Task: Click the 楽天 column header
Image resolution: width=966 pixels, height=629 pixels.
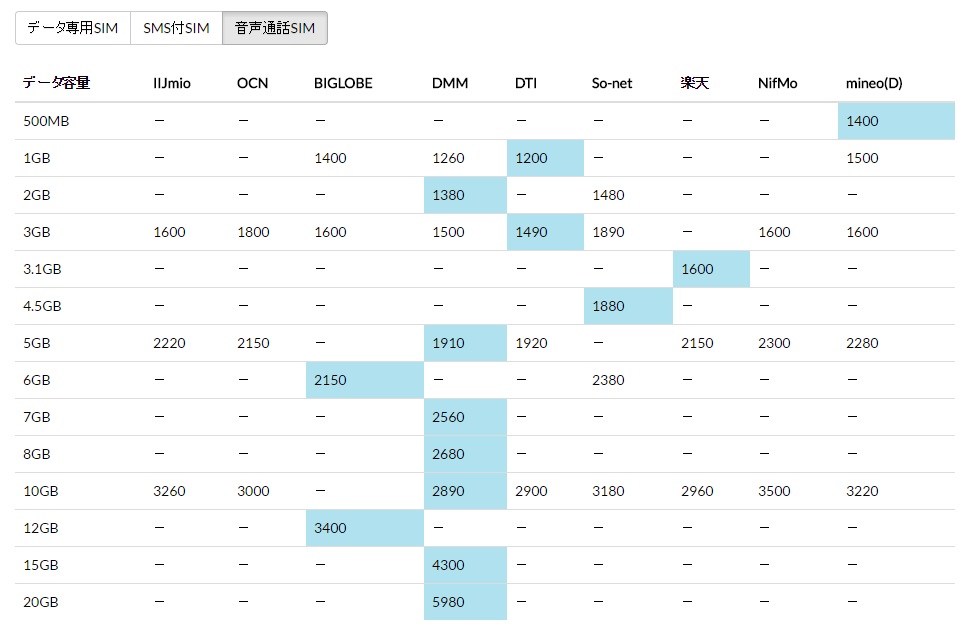Action: click(x=695, y=83)
